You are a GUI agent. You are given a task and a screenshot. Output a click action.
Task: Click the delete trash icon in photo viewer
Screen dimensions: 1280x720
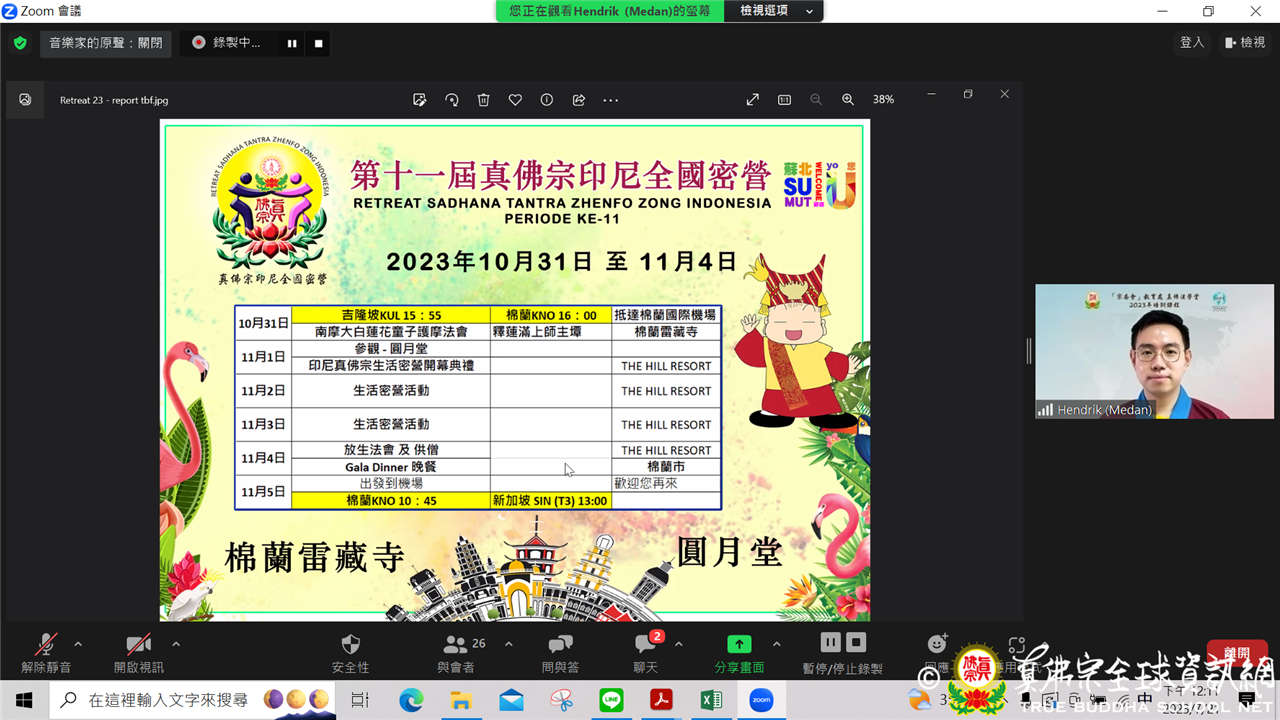tap(484, 100)
